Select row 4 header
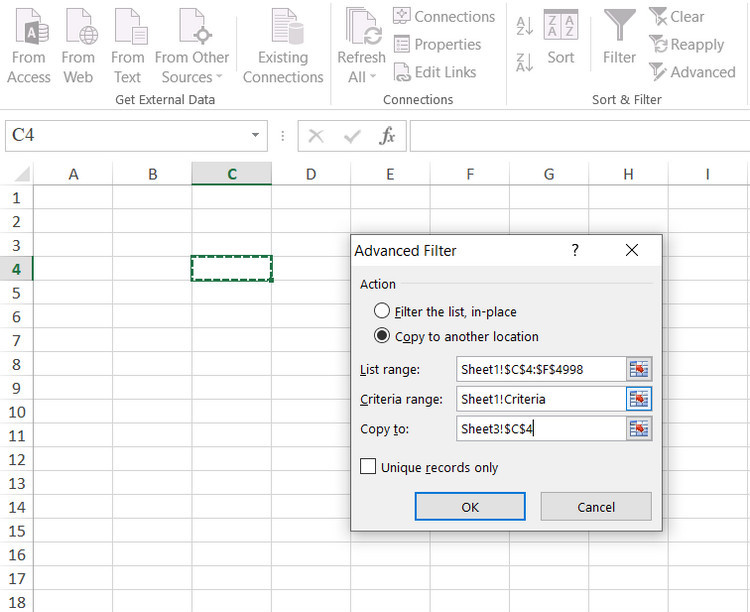The width and height of the screenshot is (750, 612). click(16, 269)
